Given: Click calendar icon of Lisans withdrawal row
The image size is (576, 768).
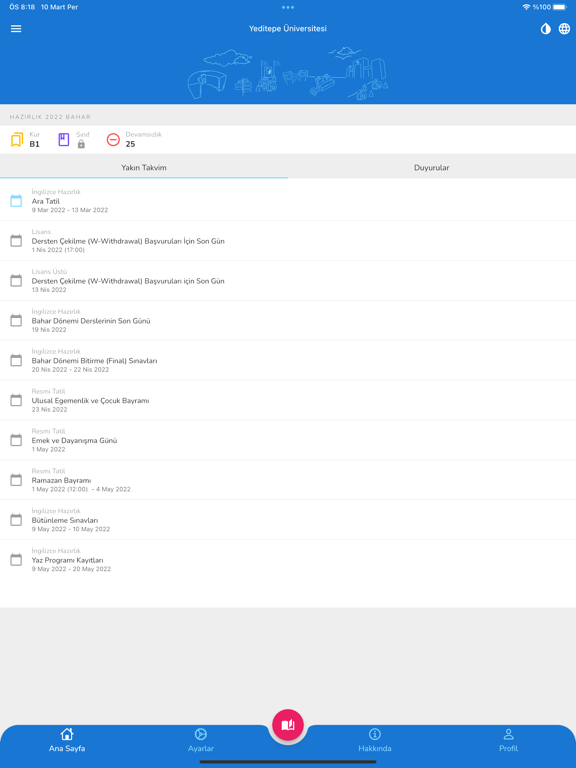Looking at the screenshot, I should coord(16,240).
